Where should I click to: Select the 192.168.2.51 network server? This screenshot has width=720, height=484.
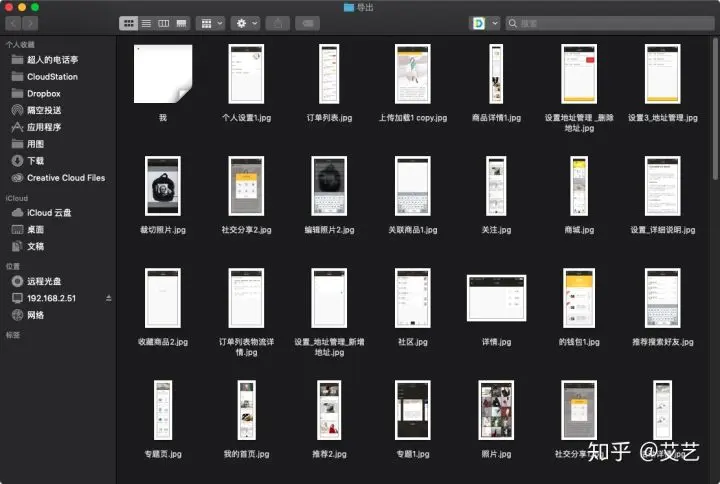(x=51, y=298)
